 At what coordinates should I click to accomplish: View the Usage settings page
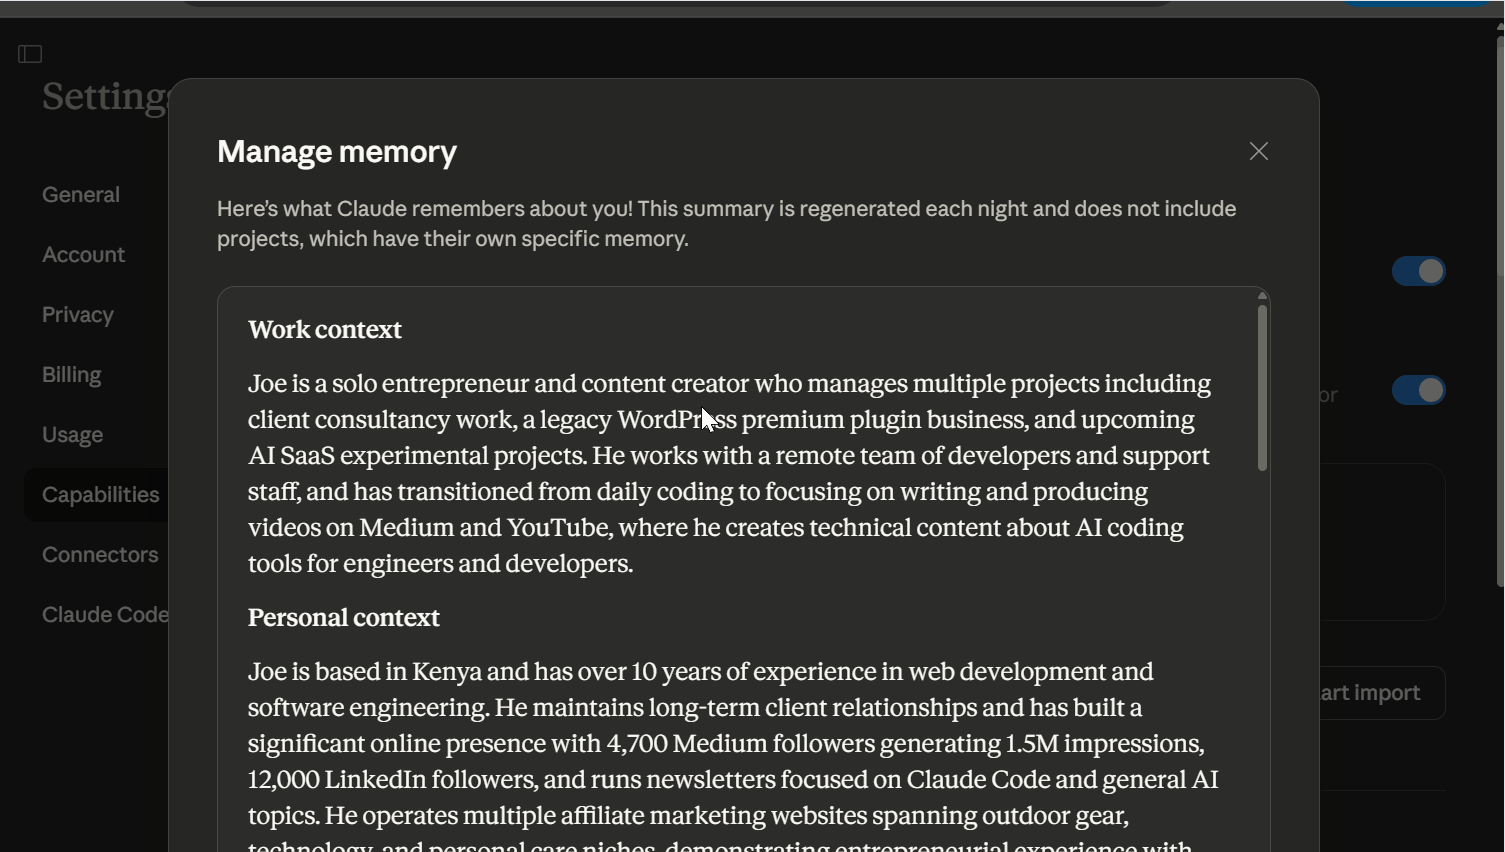pos(73,435)
